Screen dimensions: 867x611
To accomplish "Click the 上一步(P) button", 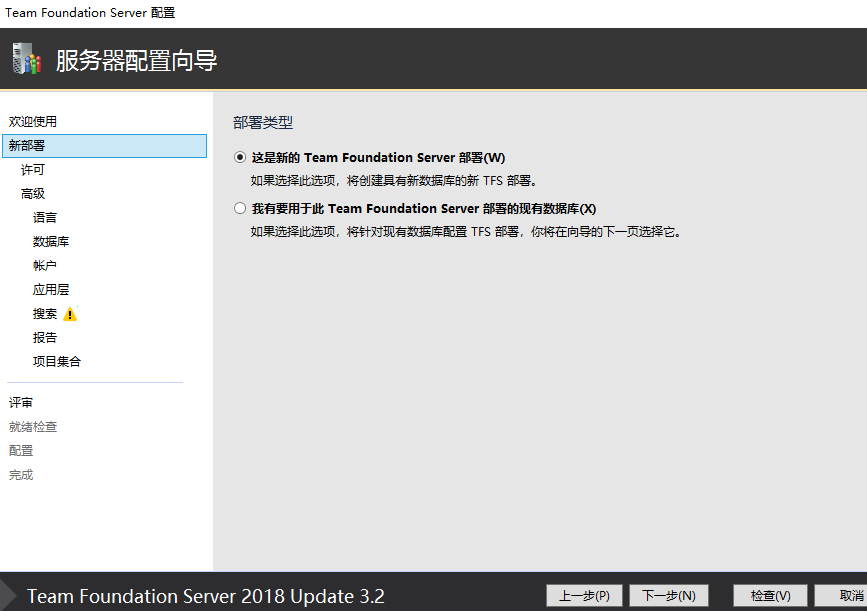I will [584, 596].
